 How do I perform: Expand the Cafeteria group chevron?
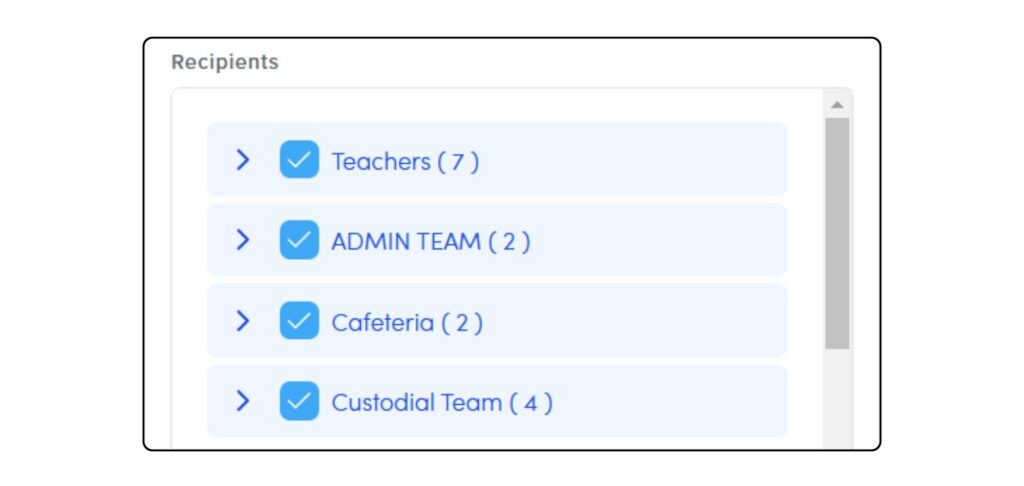pyautogui.click(x=242, y=321)
